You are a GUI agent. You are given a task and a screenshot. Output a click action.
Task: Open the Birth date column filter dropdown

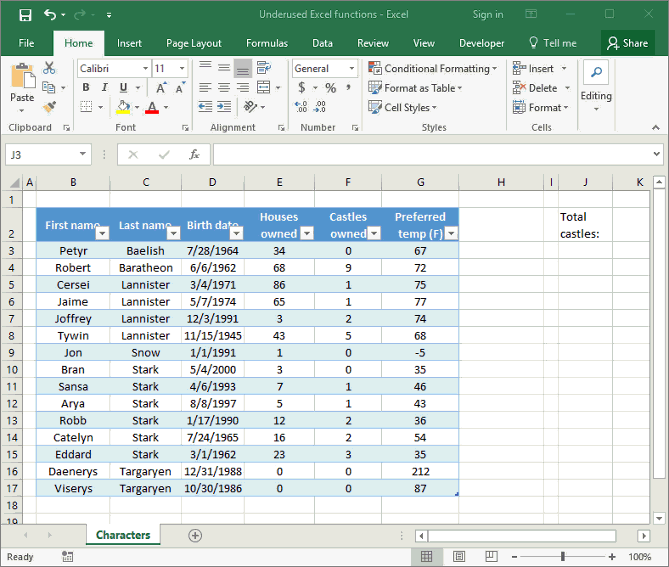236,233
